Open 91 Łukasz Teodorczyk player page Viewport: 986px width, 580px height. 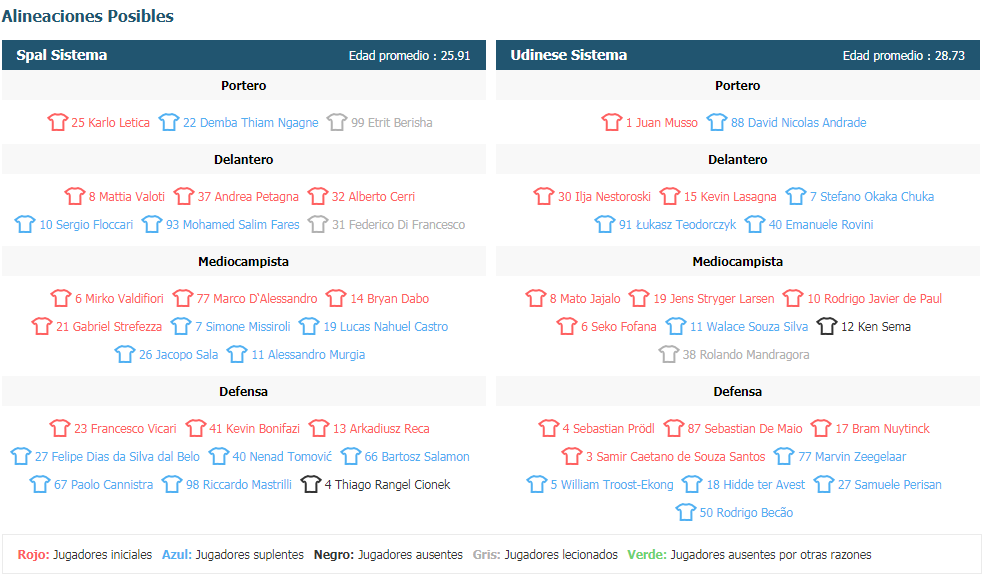click(x=677, y=225)
